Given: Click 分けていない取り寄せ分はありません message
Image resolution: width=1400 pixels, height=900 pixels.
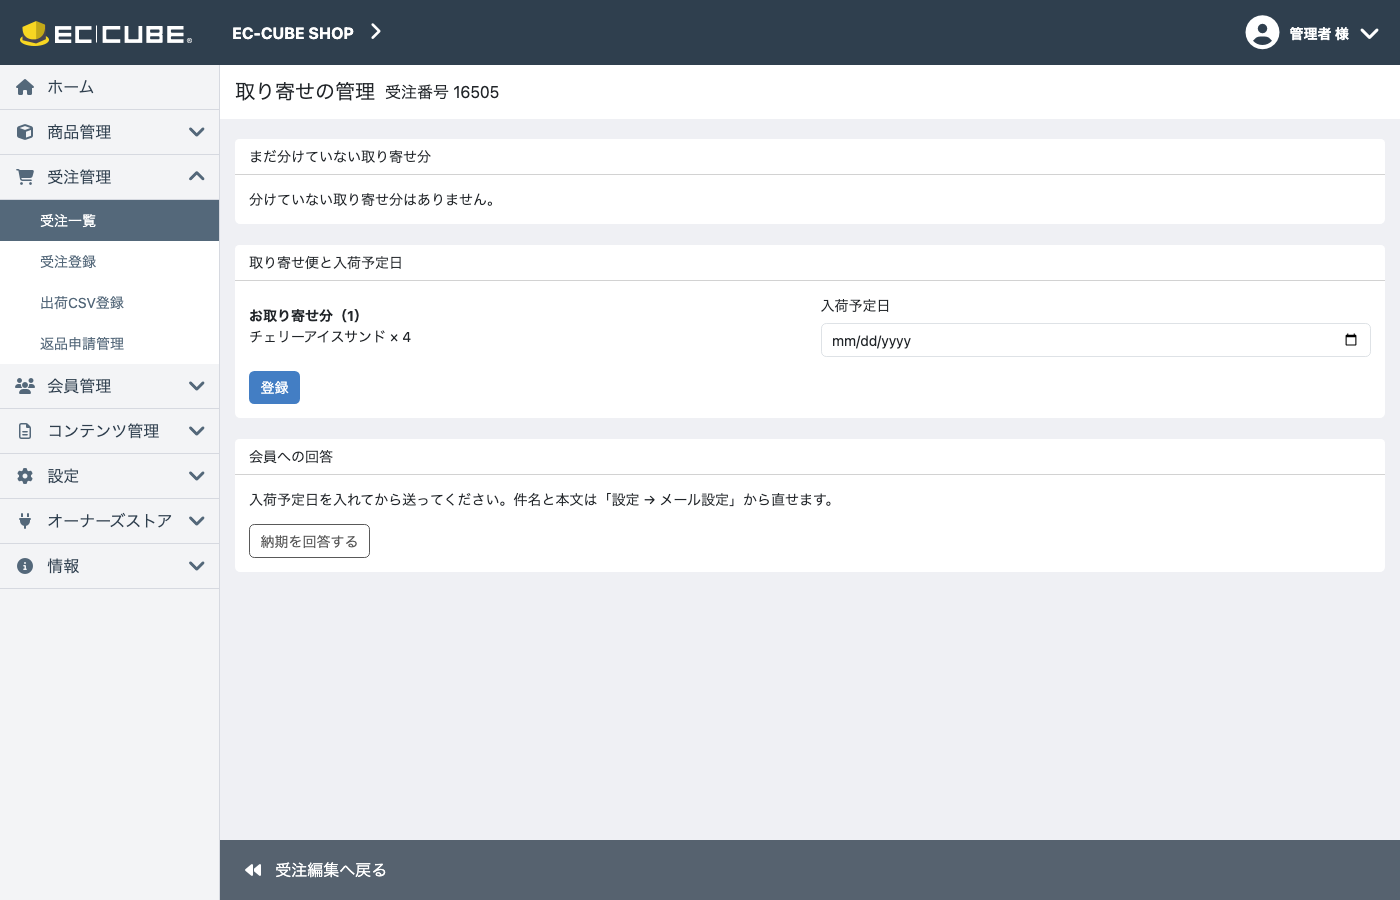Looking at the screenshot, I should pos(373,199).
